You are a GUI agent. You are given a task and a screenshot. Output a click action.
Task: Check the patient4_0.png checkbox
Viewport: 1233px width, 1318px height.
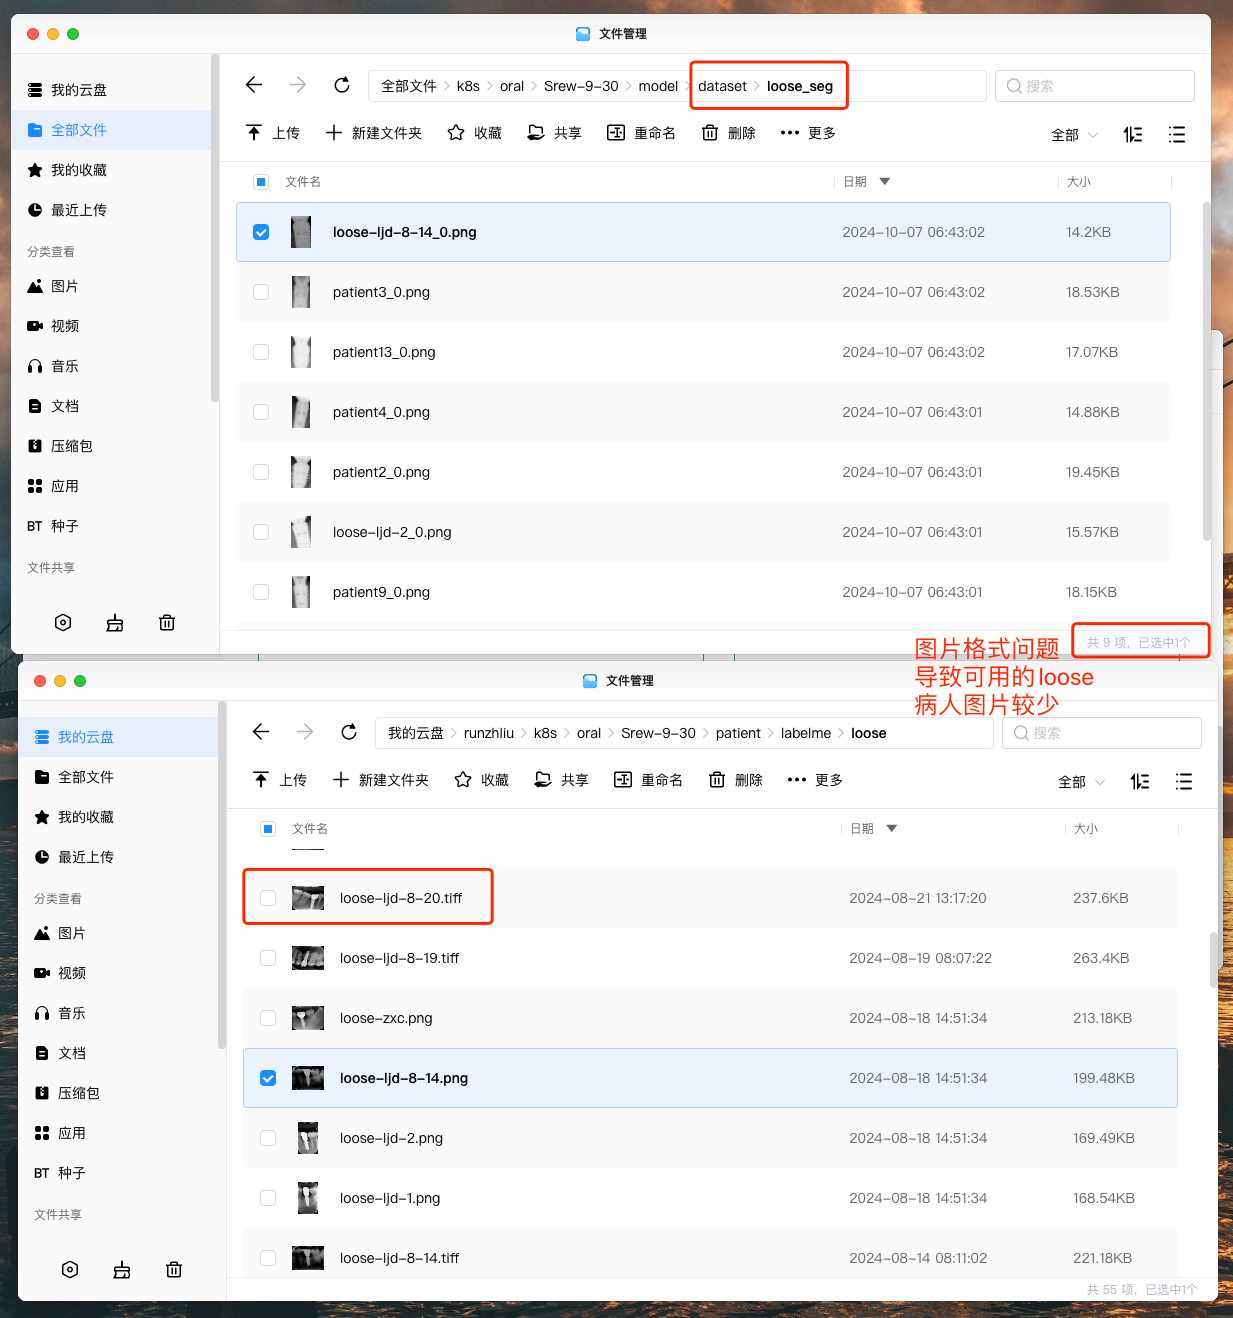[261, 412]
